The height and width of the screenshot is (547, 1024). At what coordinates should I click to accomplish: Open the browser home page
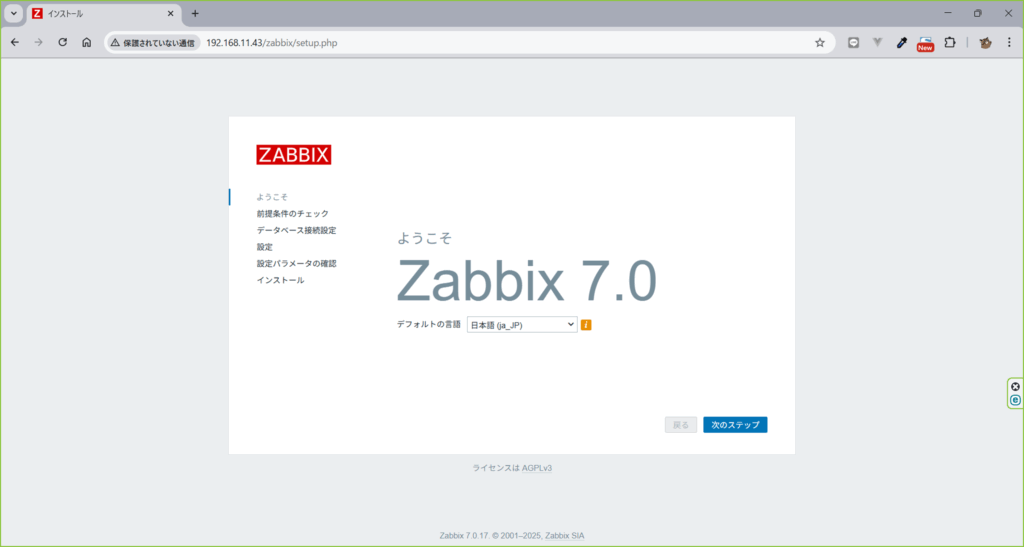point(86,42)
